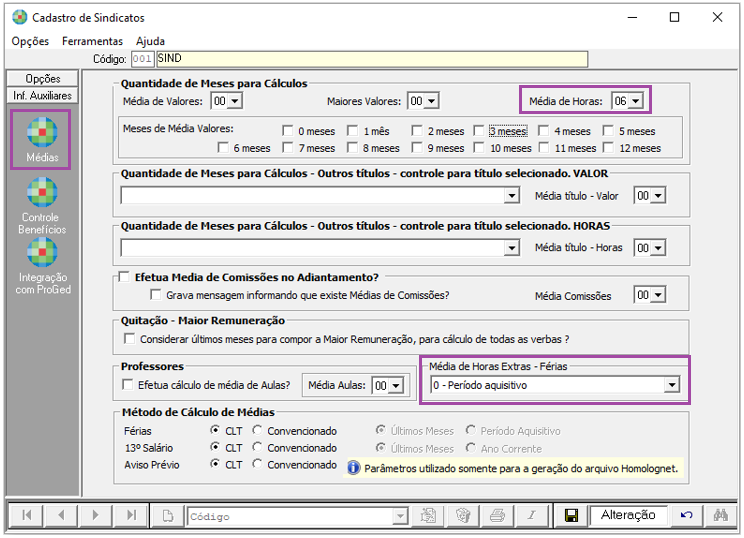Check the 7 meses checkbox
The width and height of the screenshot is (744, 538).
287,148
